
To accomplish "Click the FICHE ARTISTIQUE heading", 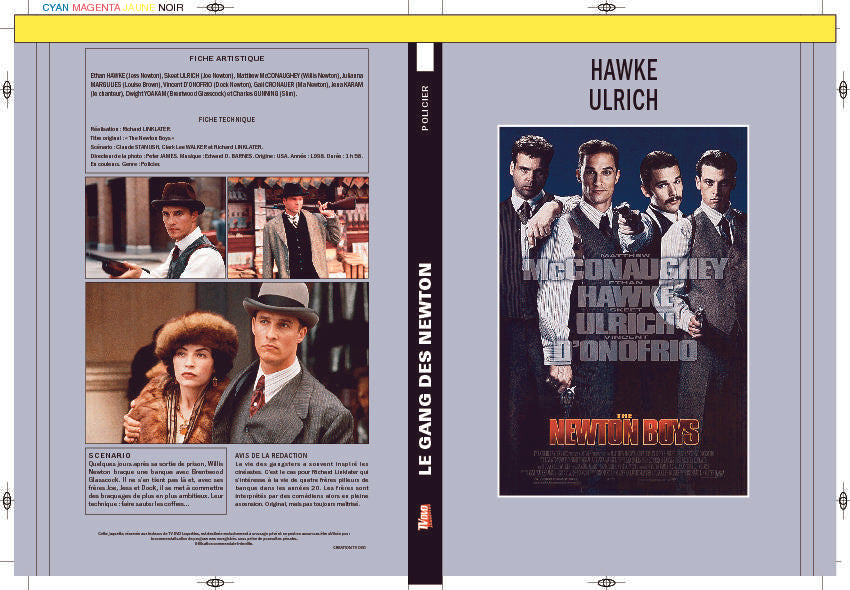I will (x=227, y=59).
